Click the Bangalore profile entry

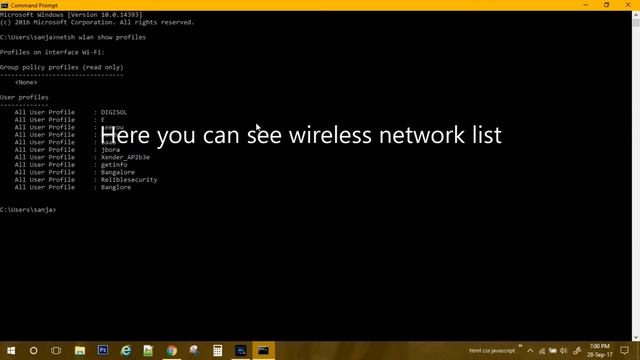click(118, 172)
